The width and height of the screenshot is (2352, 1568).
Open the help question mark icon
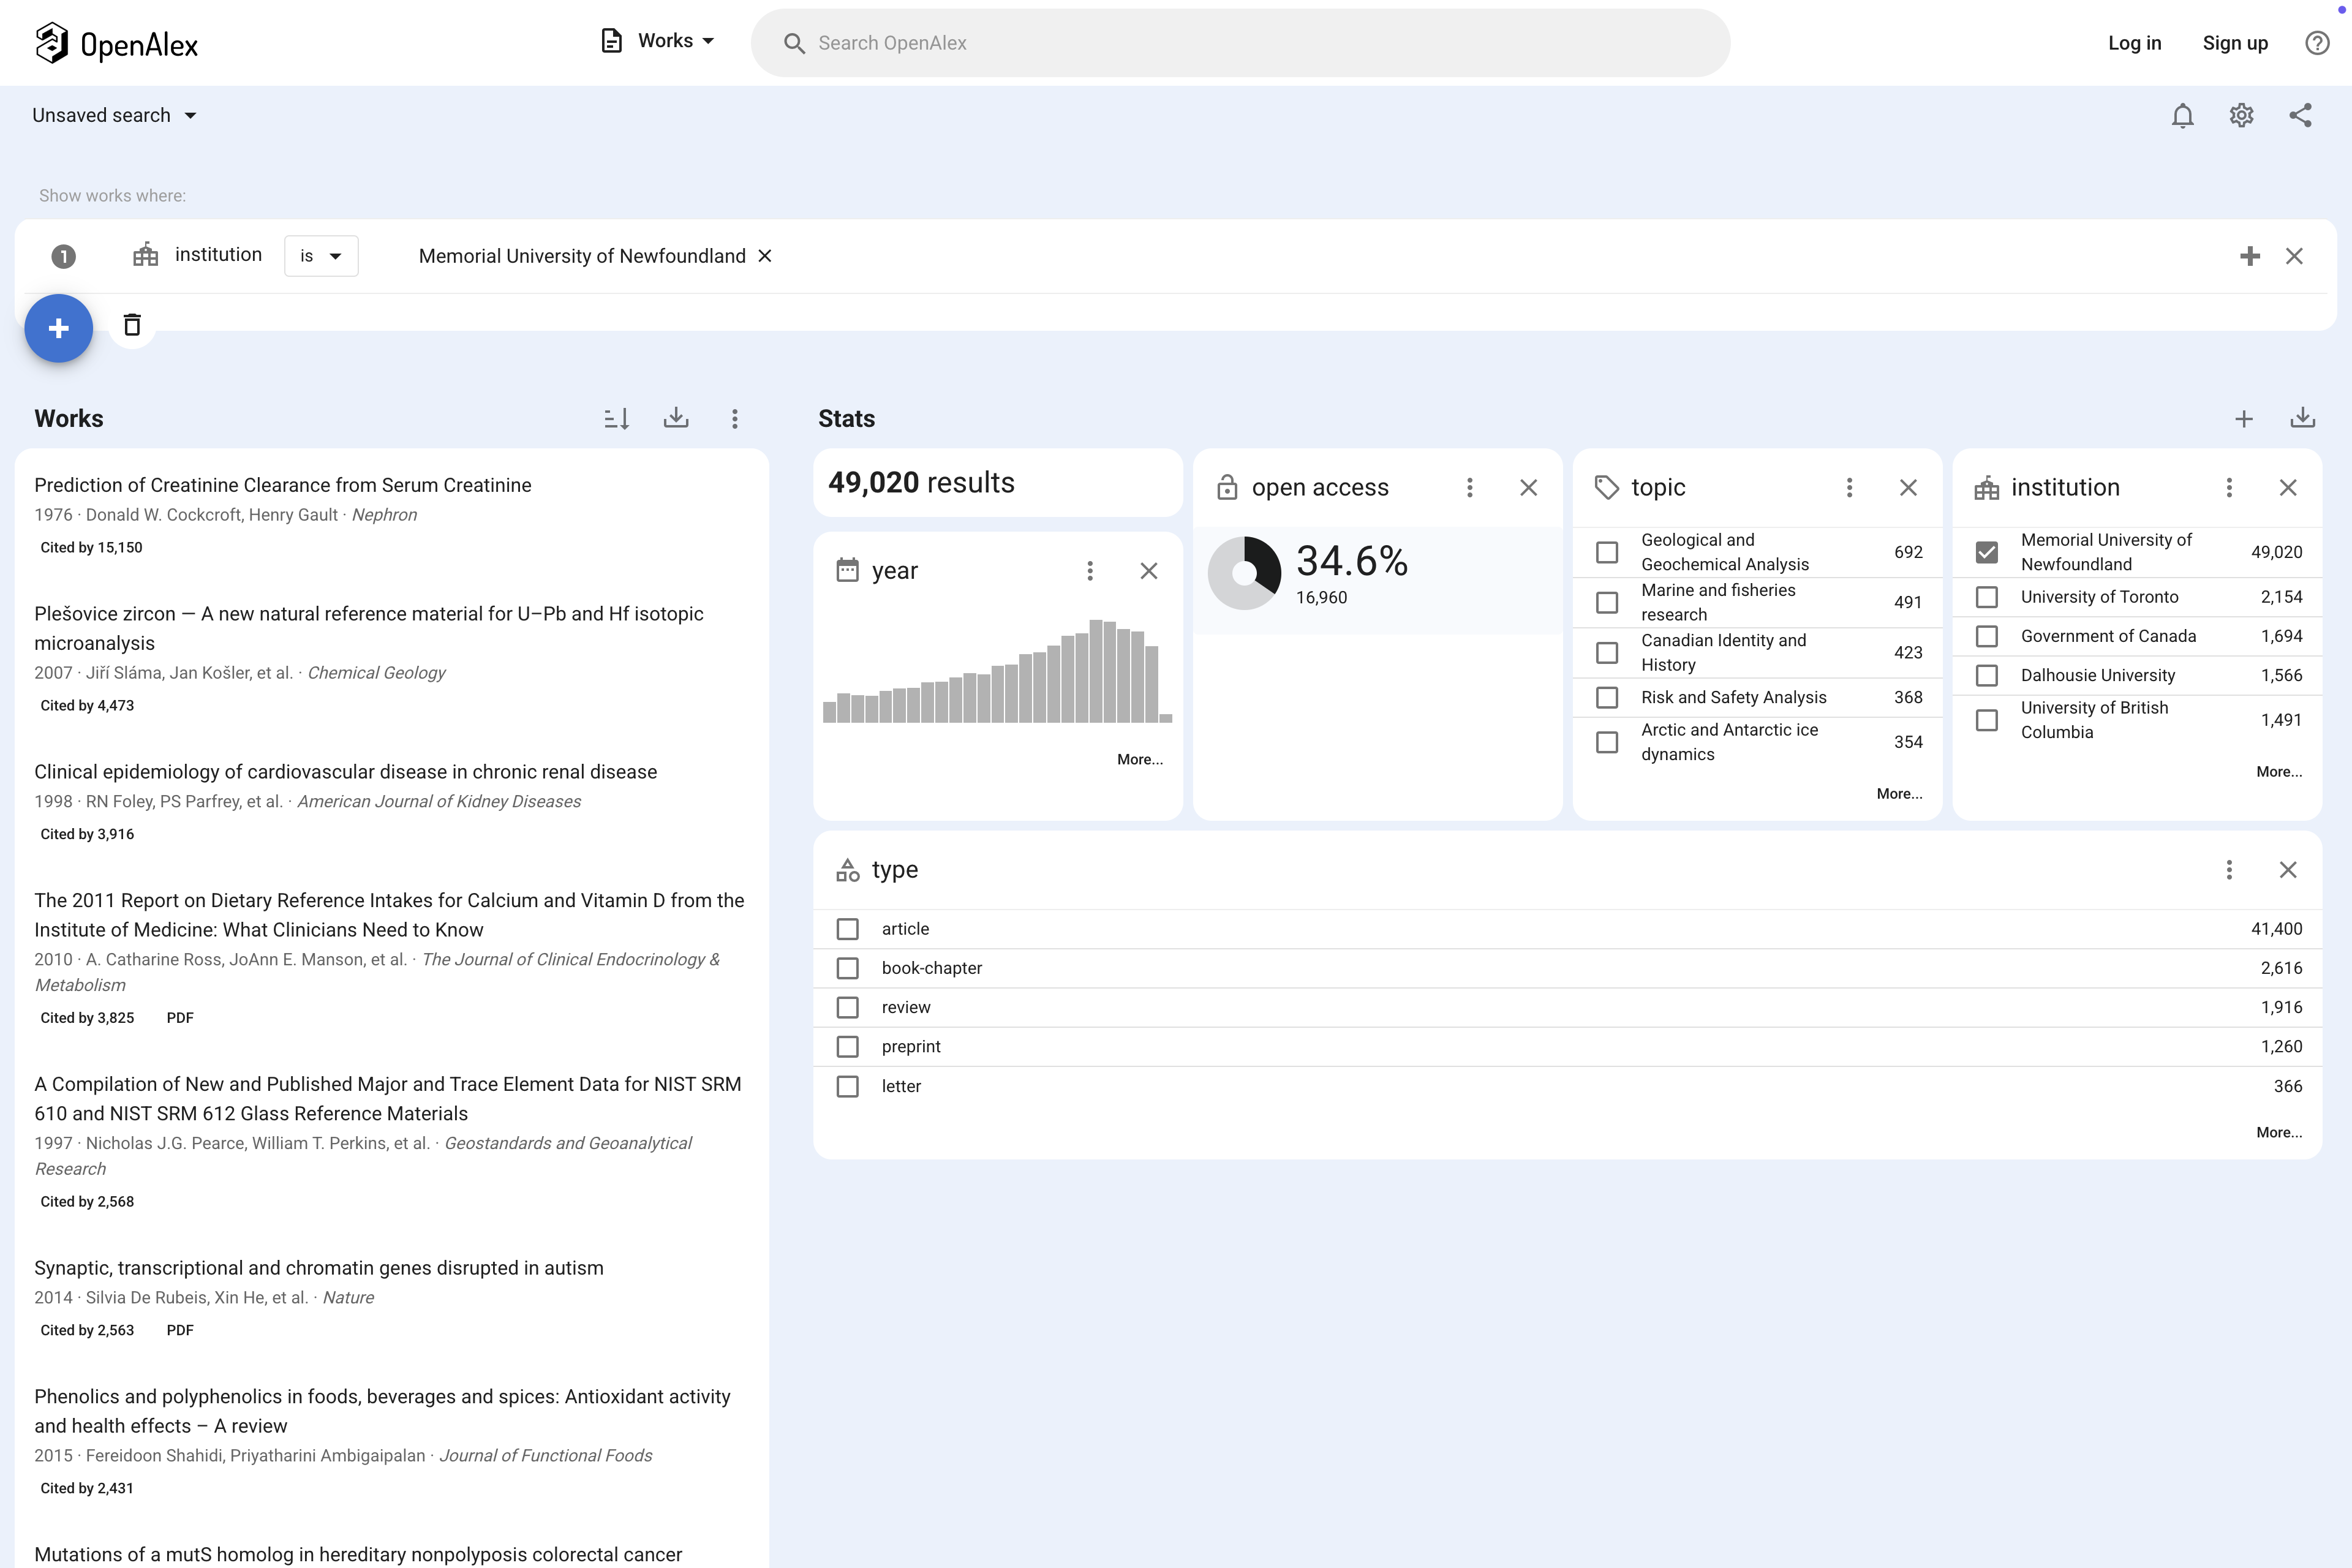(2316, 43)
